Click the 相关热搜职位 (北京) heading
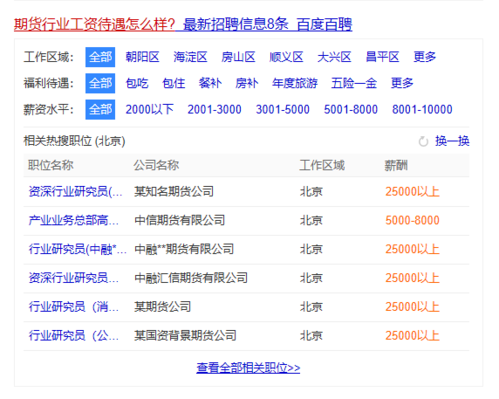Screen dimensions: 499x399 (74, 141)
